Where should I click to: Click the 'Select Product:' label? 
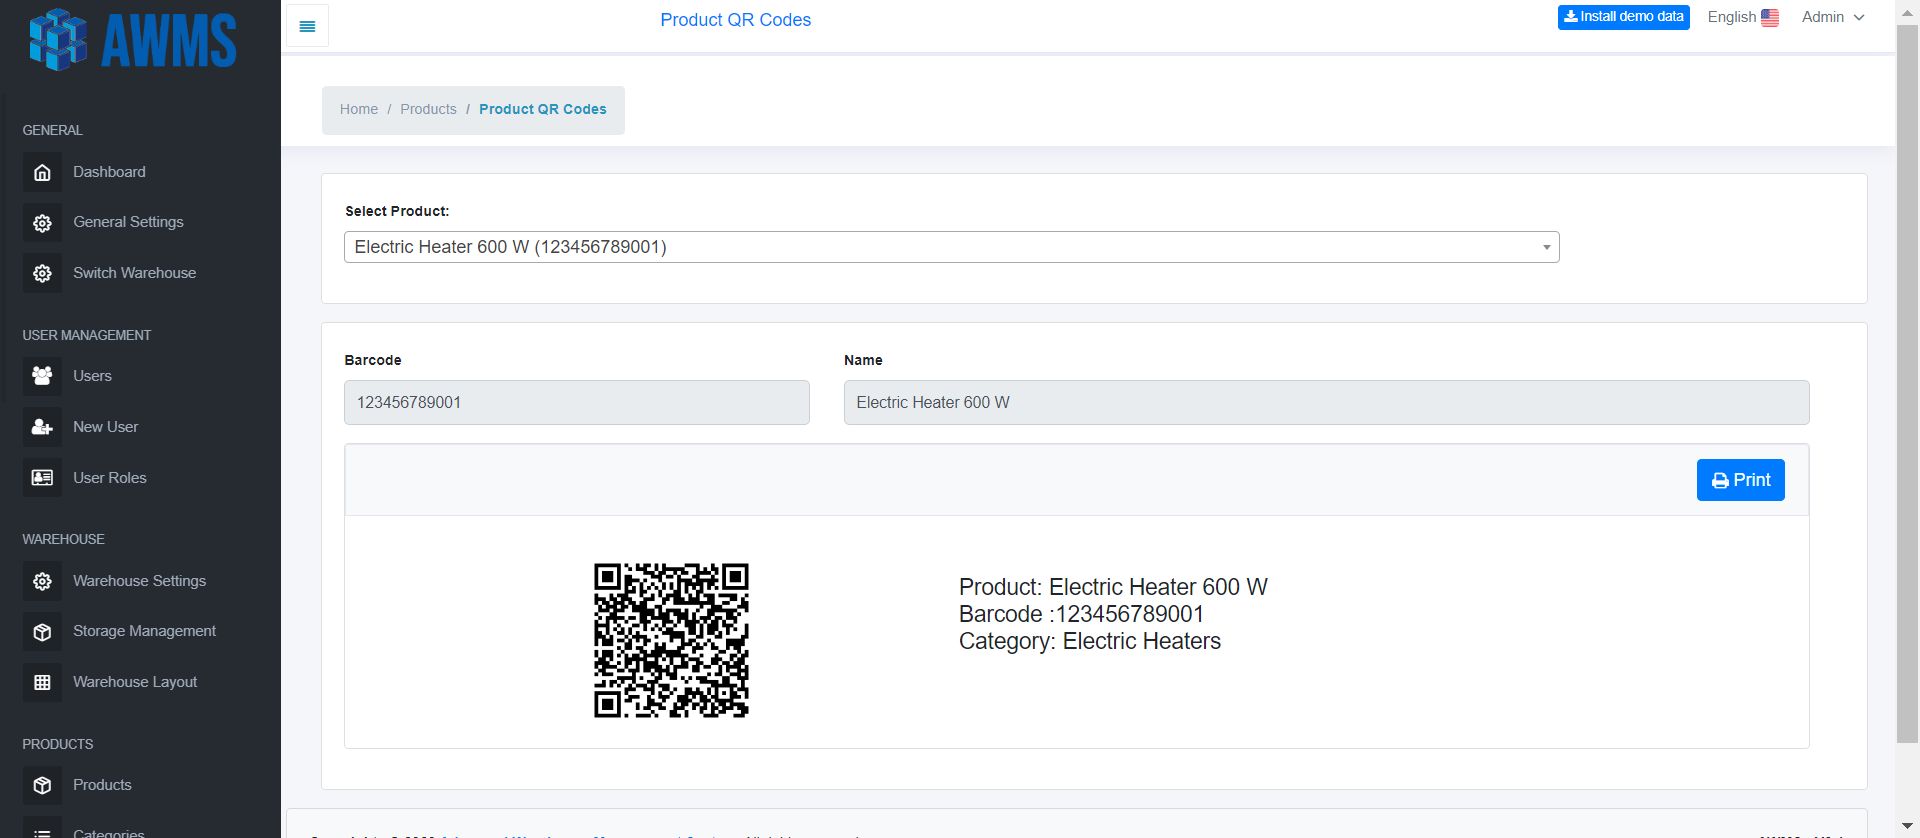coord(397,211)
